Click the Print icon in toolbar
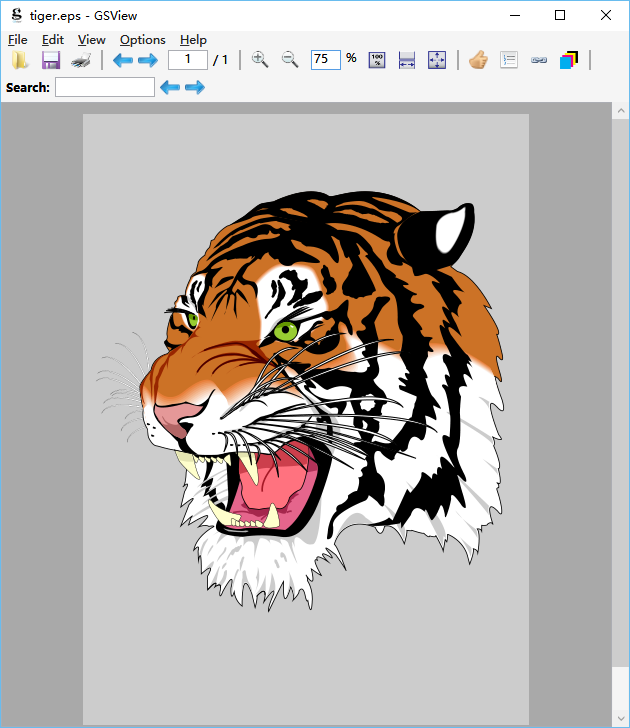Image resolution: width=630 pixels, height=728 pixels. (x=82, y=60)
